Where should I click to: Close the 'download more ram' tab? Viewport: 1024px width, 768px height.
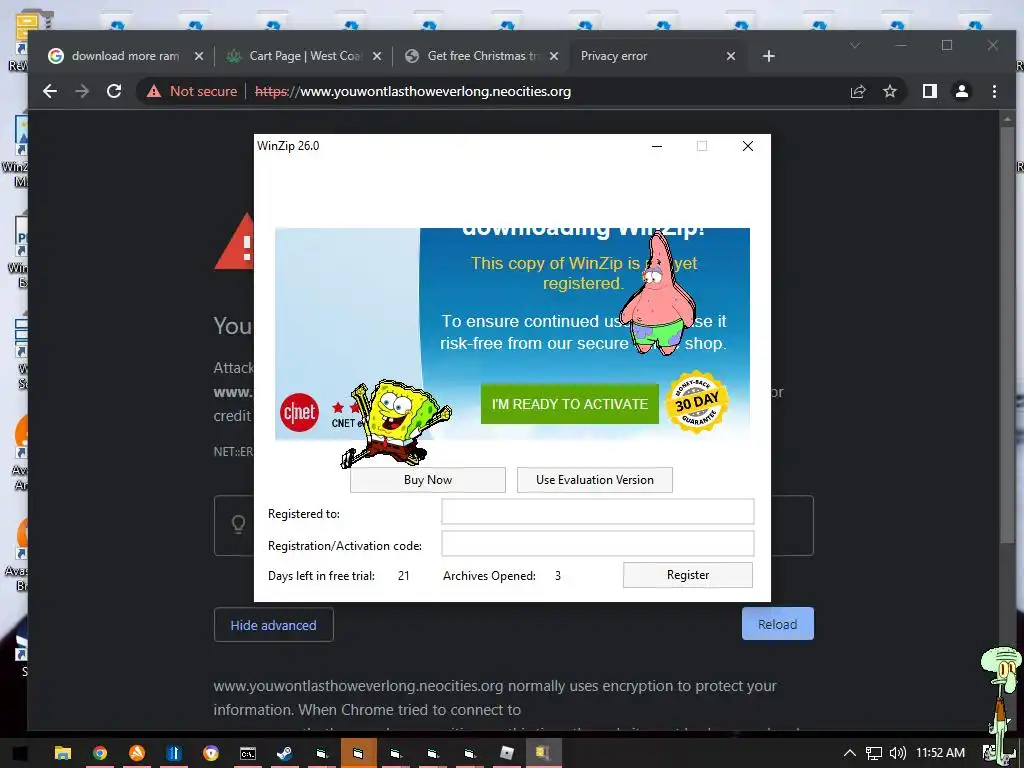point(199,56)
